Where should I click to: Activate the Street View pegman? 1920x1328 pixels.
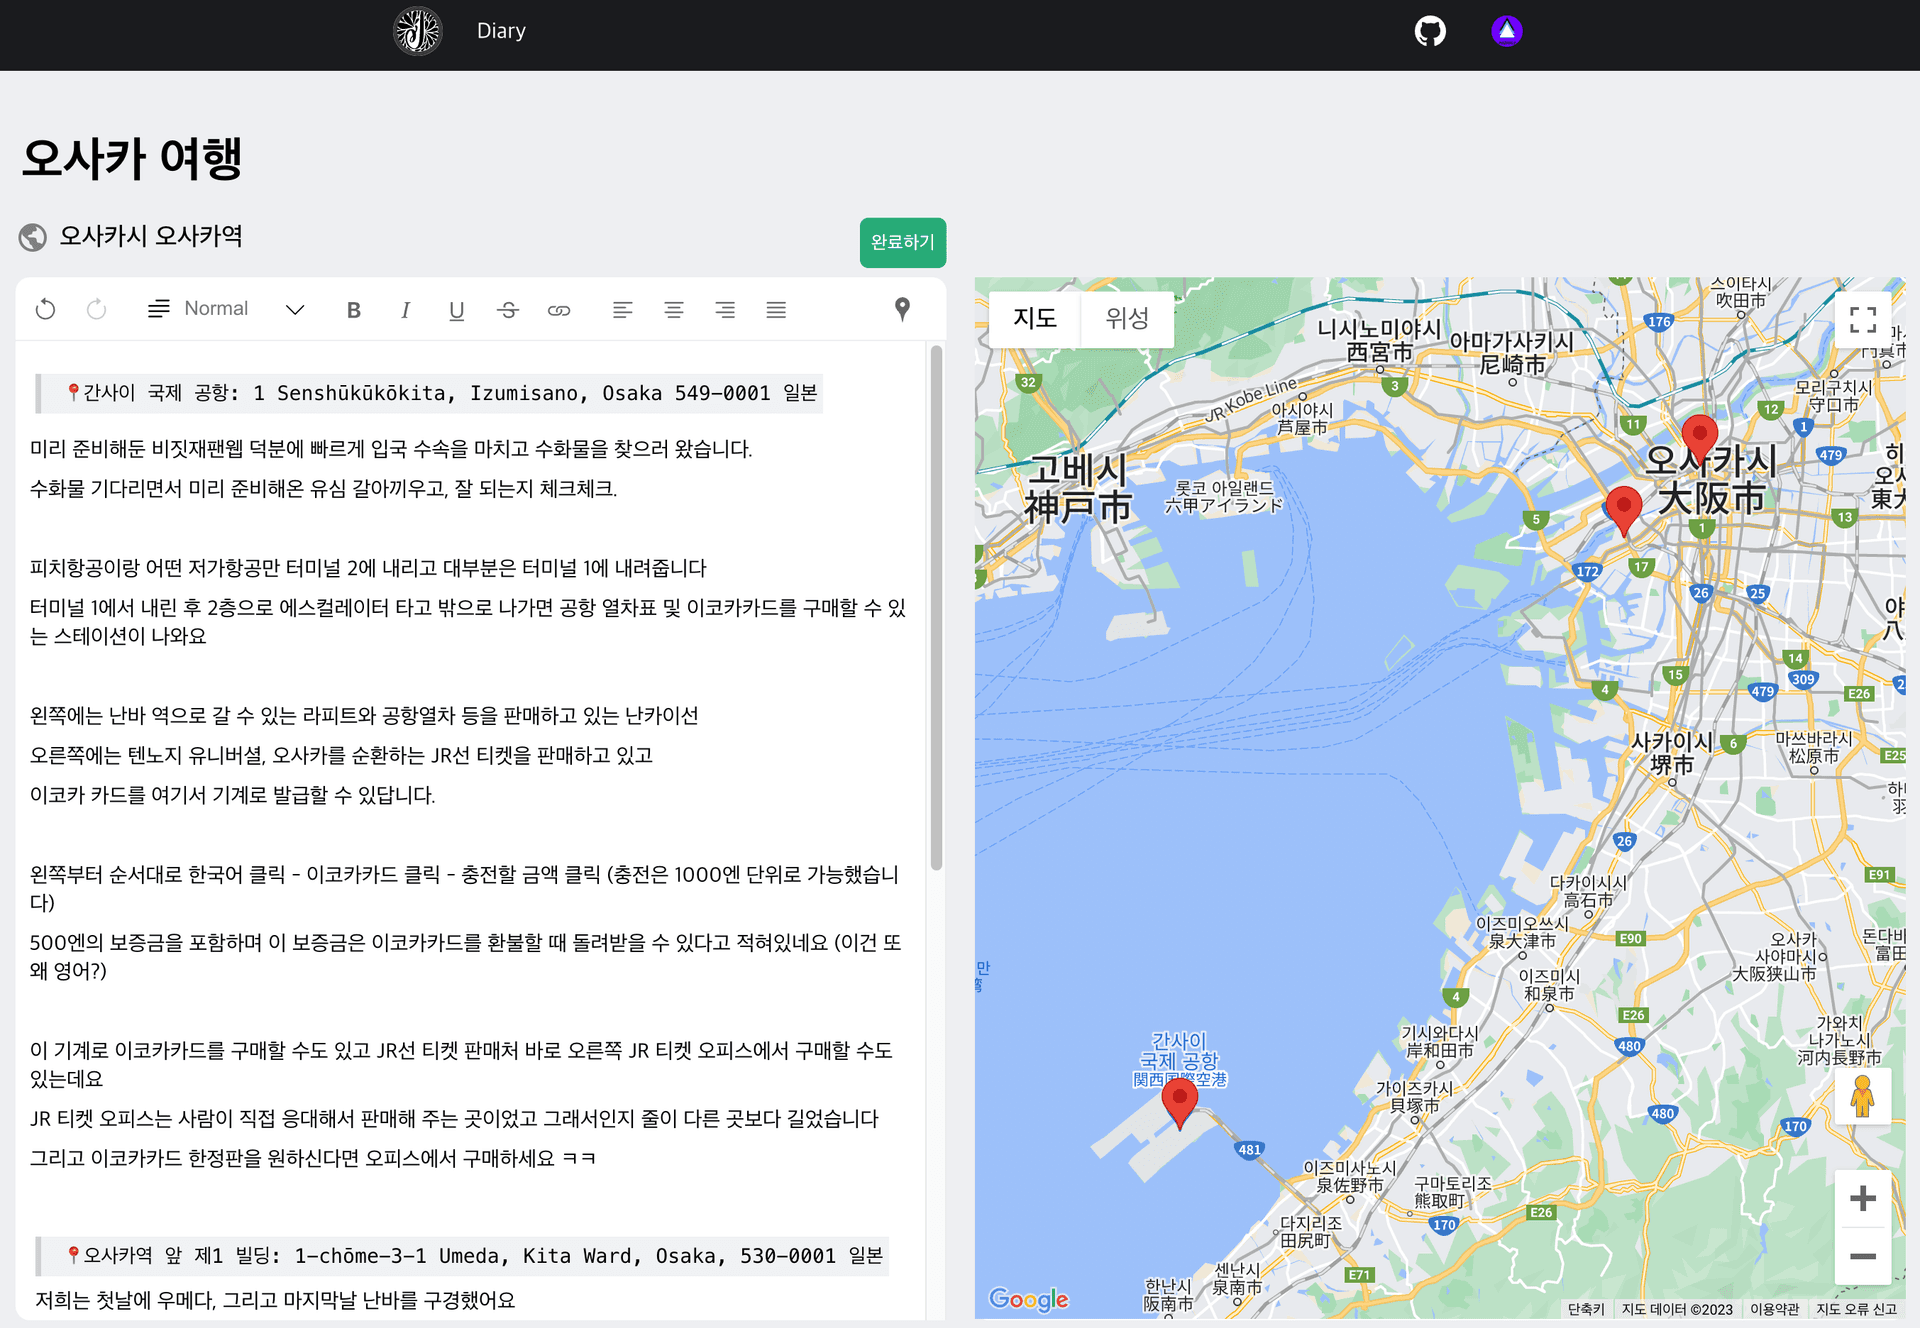pyautogui.click(x=1863, y=1096)
